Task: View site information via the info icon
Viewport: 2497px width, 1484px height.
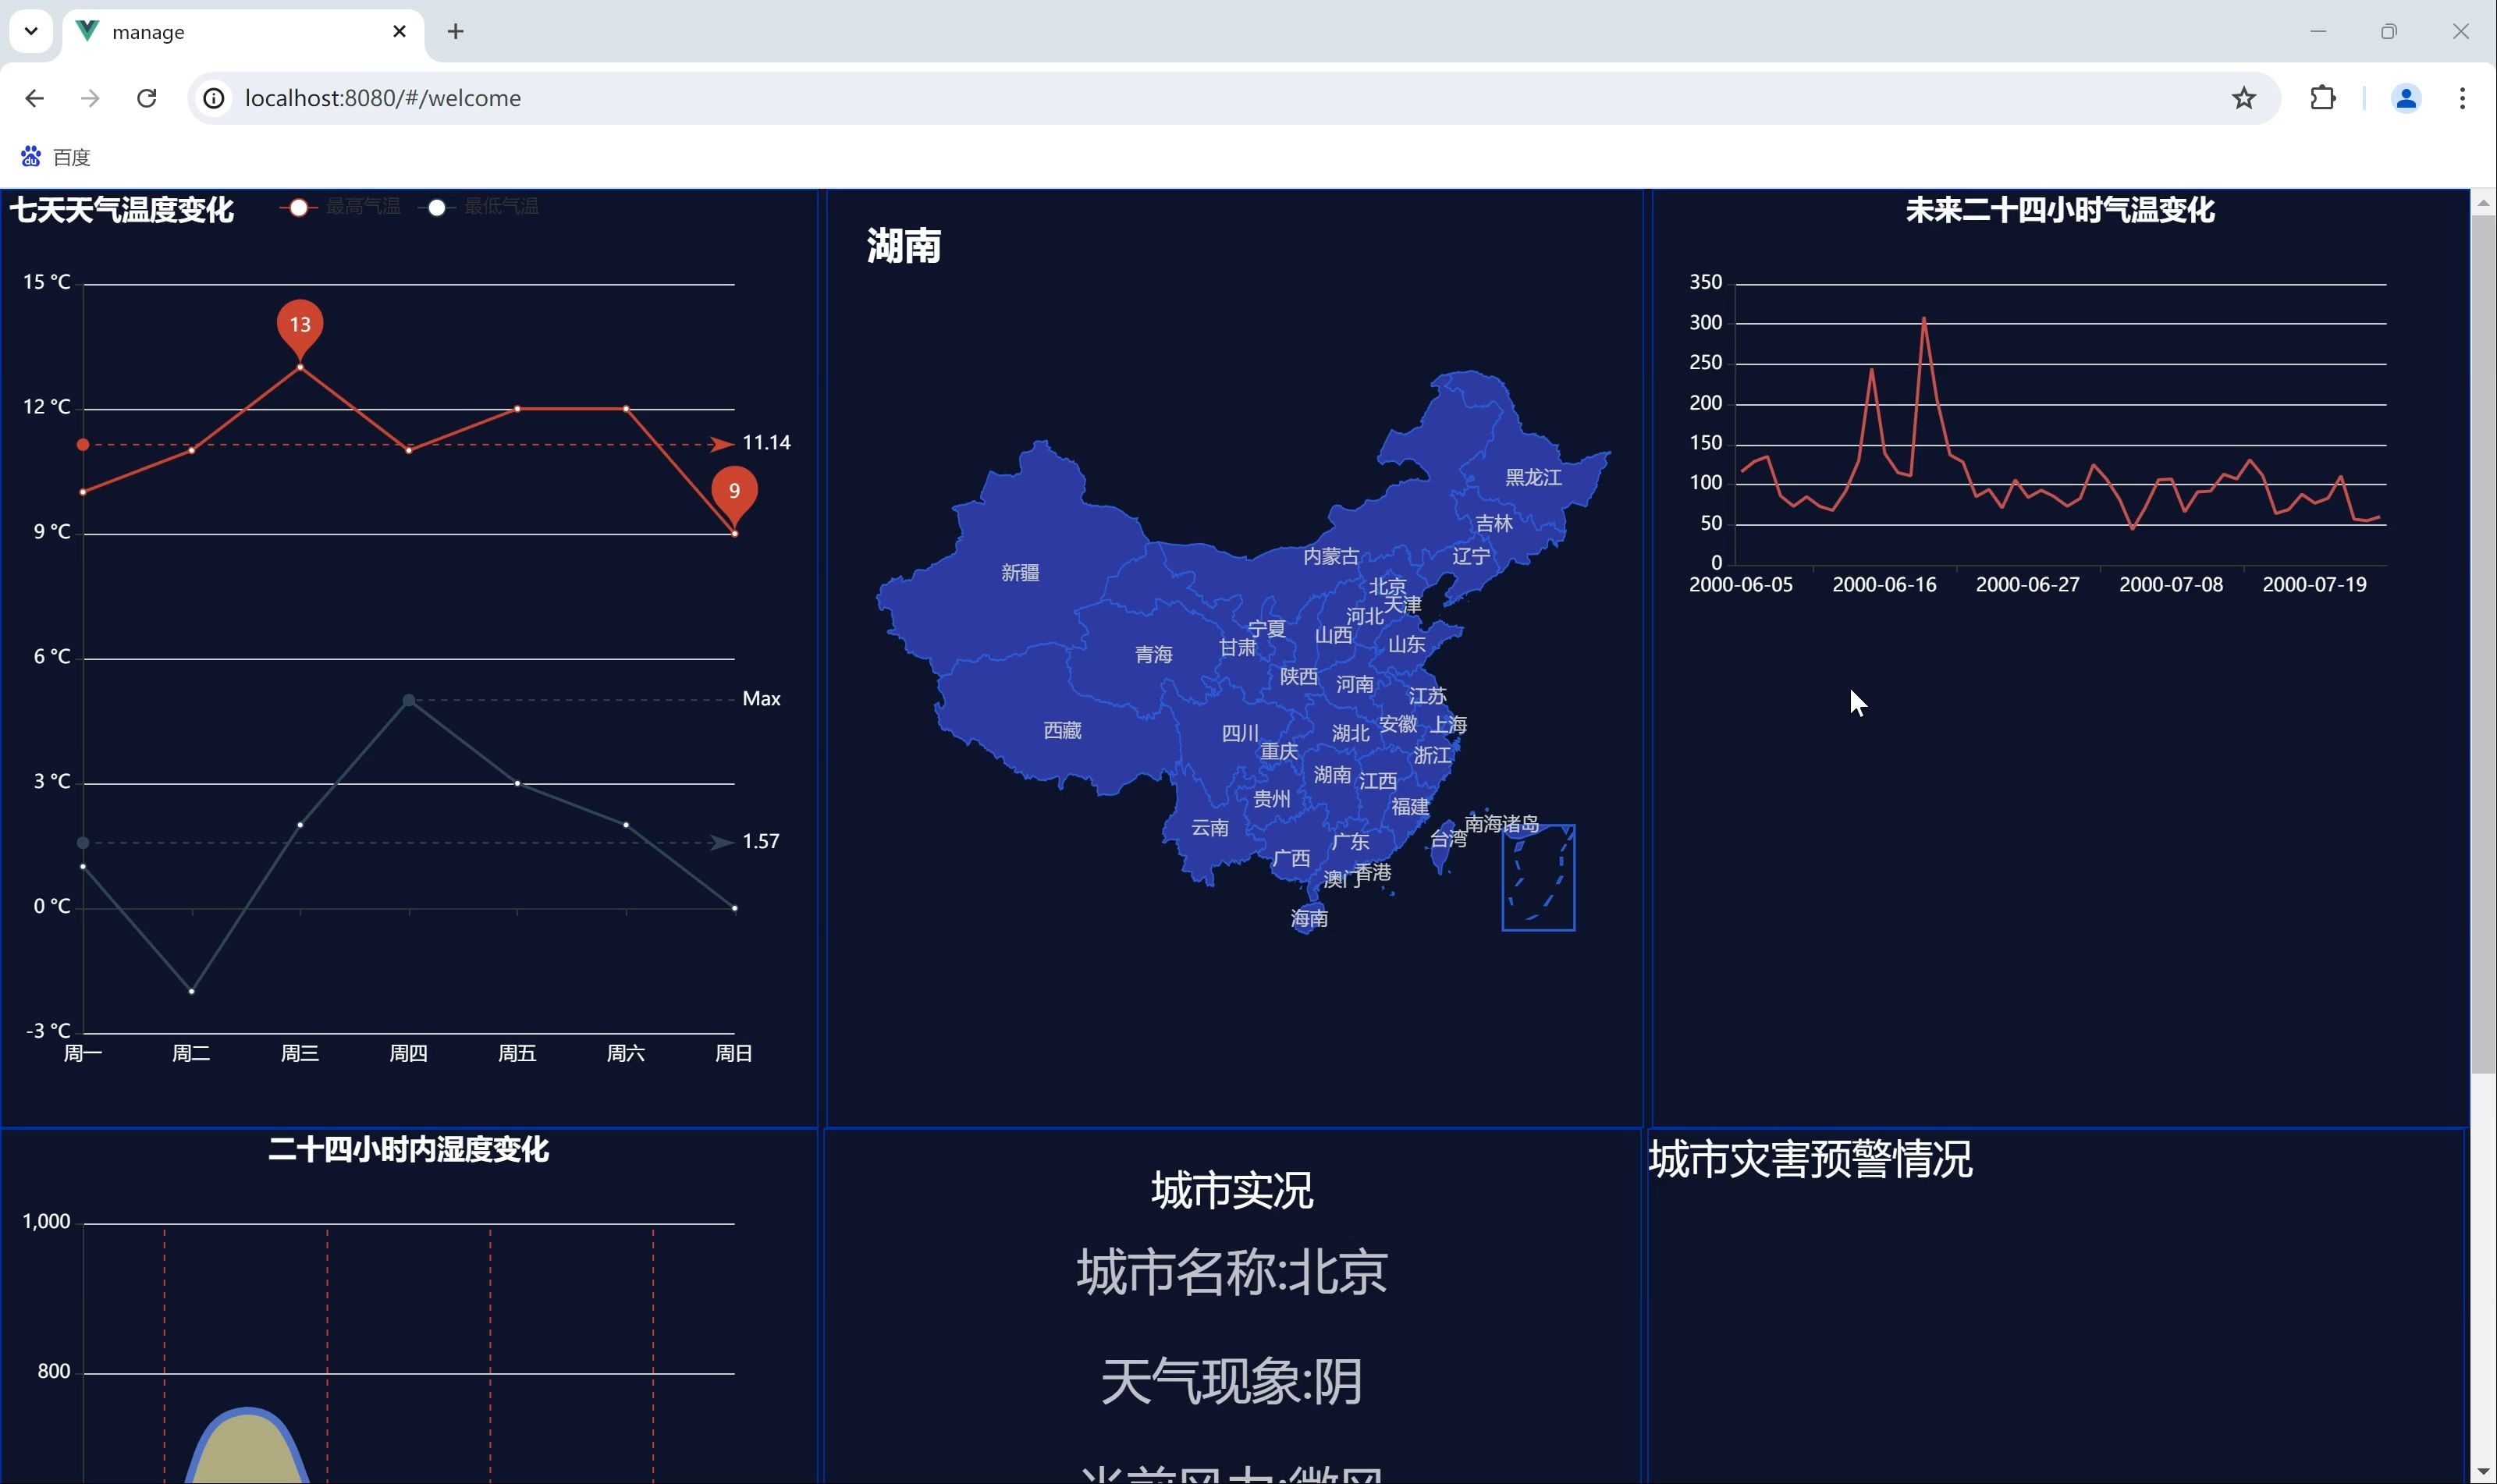Action: coord(212,97)
